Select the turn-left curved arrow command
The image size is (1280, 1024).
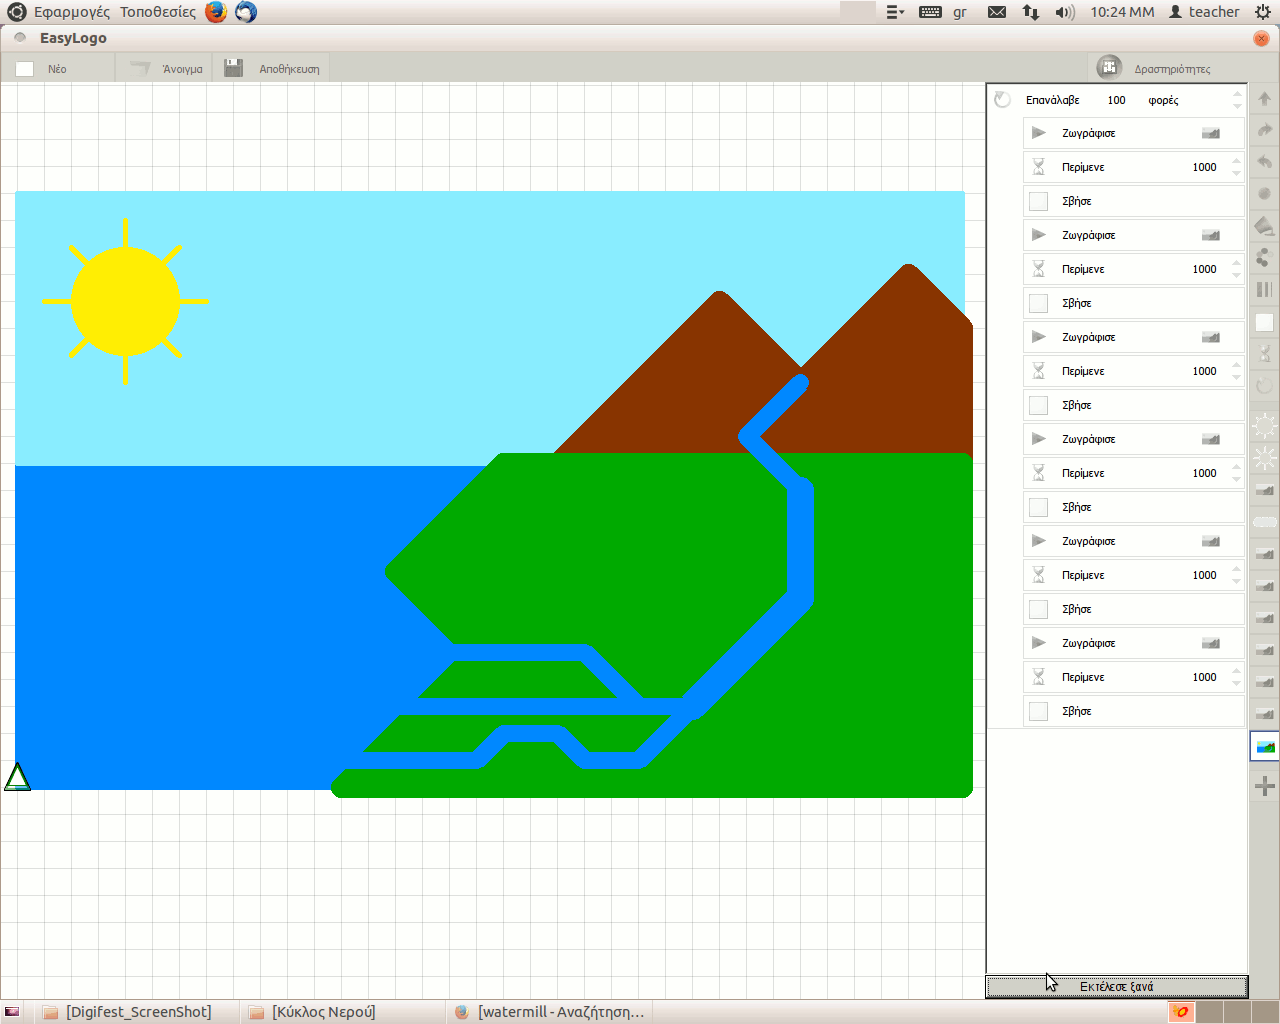(x=1264, y=162)
